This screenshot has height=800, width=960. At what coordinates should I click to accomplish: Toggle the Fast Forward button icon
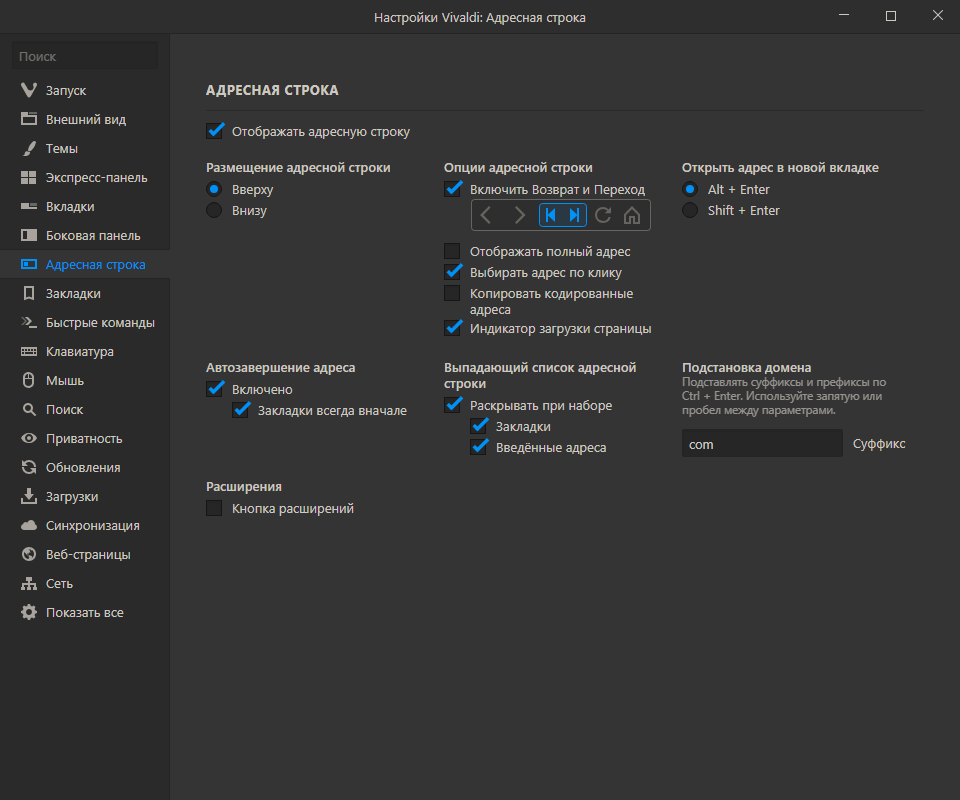pos(575,215)
